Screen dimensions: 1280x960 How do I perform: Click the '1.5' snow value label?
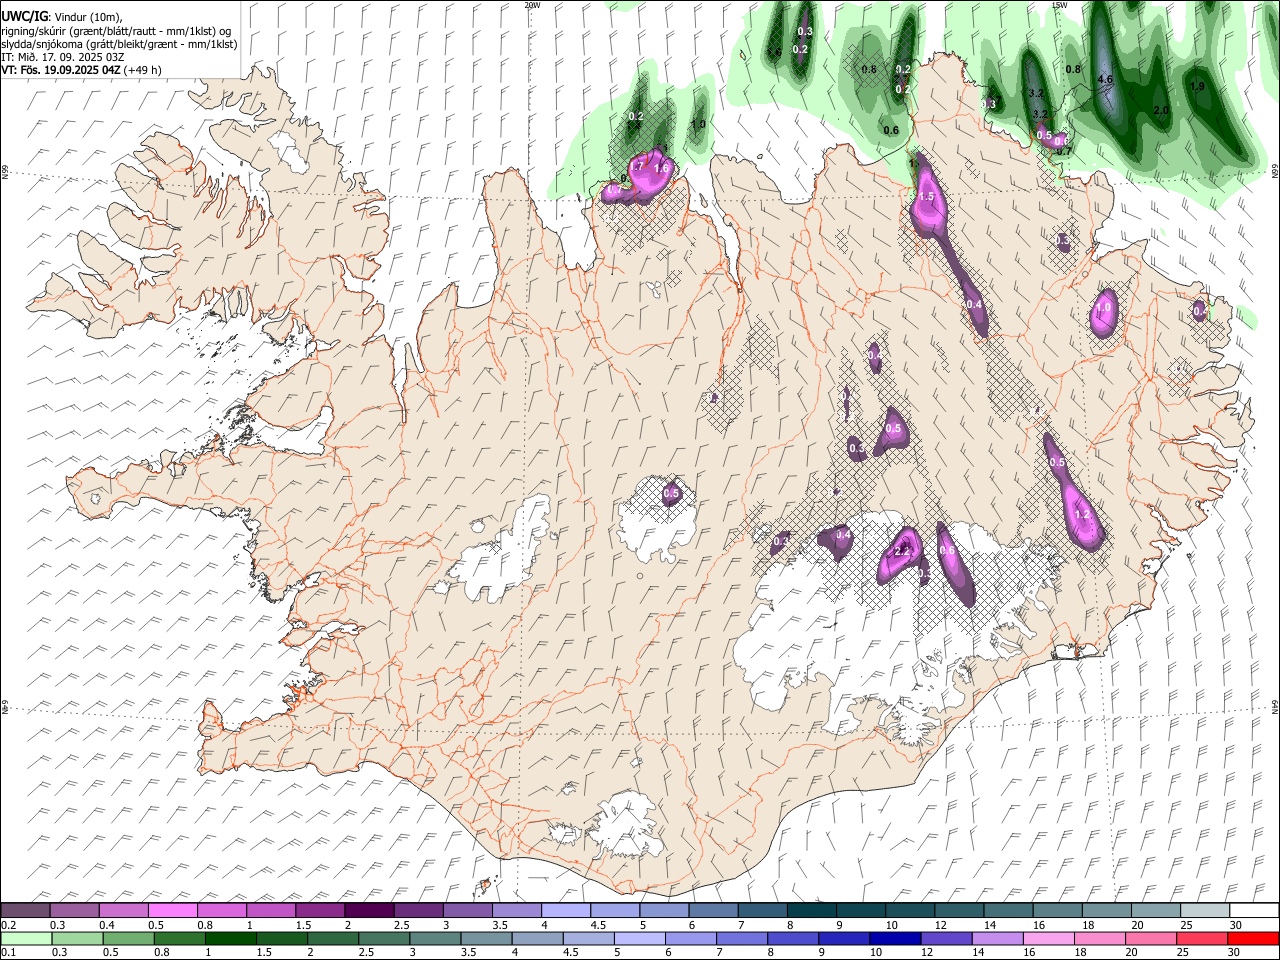click(926, 197)
